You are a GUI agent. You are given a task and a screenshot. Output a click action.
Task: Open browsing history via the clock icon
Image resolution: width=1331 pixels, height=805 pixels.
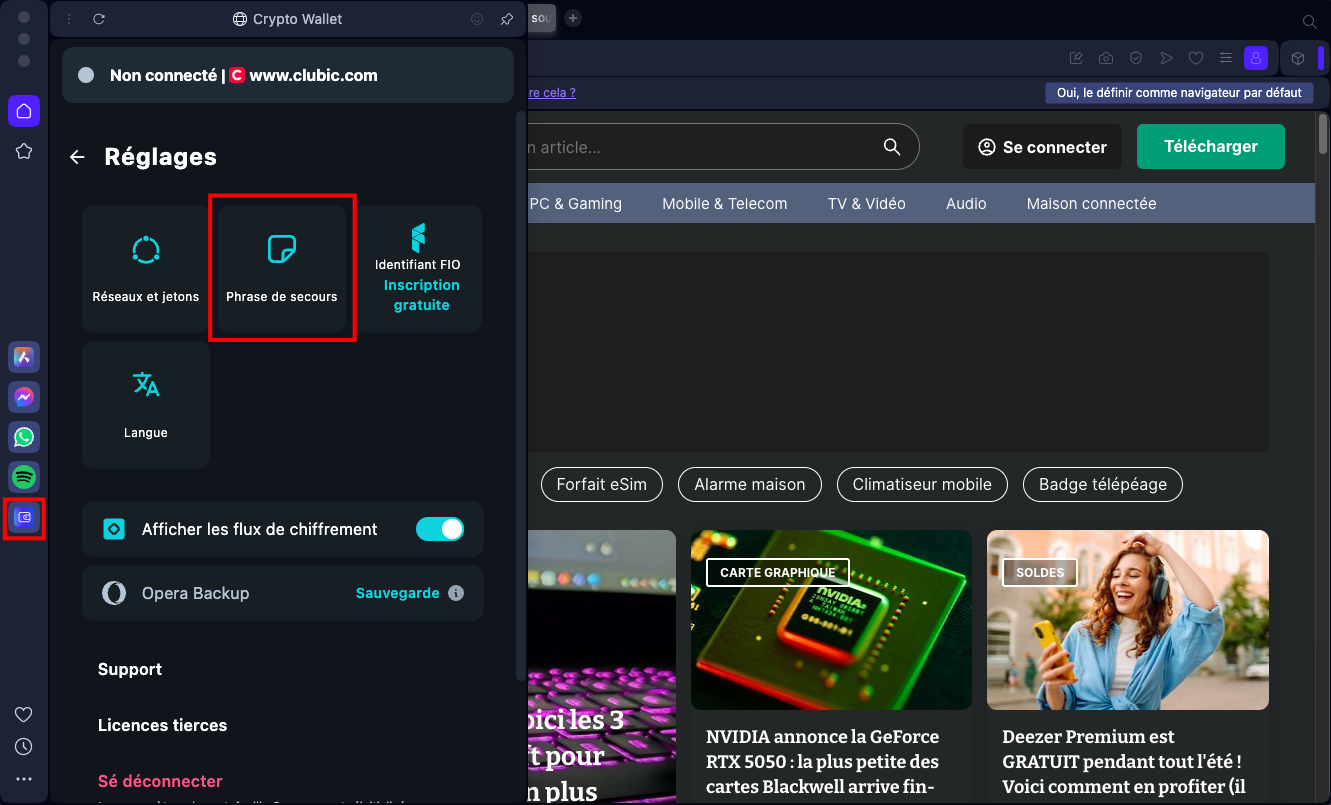[x=23, y=746]
